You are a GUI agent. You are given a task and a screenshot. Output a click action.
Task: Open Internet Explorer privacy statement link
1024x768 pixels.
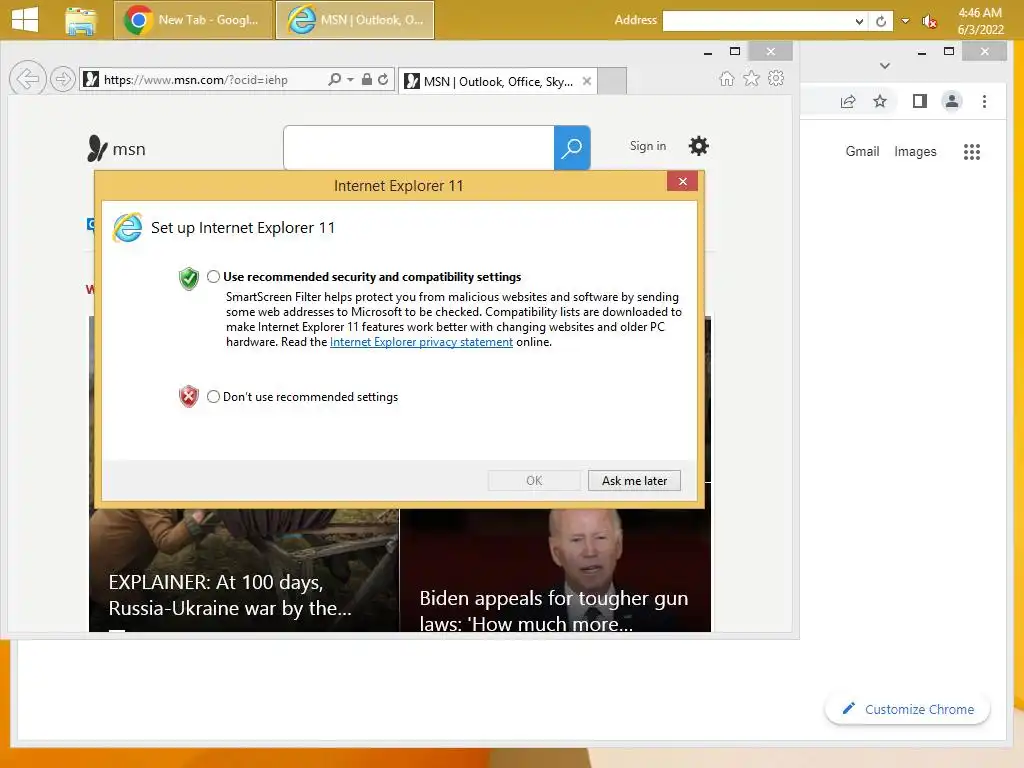(x=421, y=342)
